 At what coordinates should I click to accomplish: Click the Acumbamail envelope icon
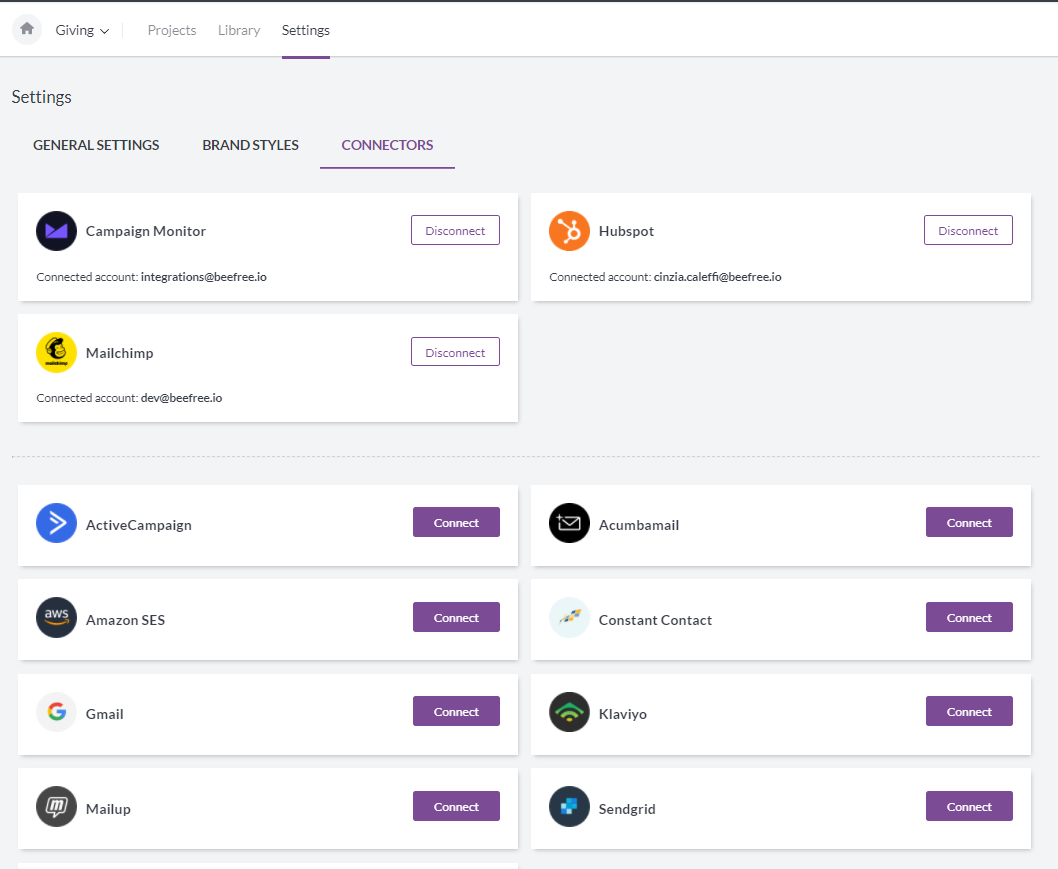(569, 523)
